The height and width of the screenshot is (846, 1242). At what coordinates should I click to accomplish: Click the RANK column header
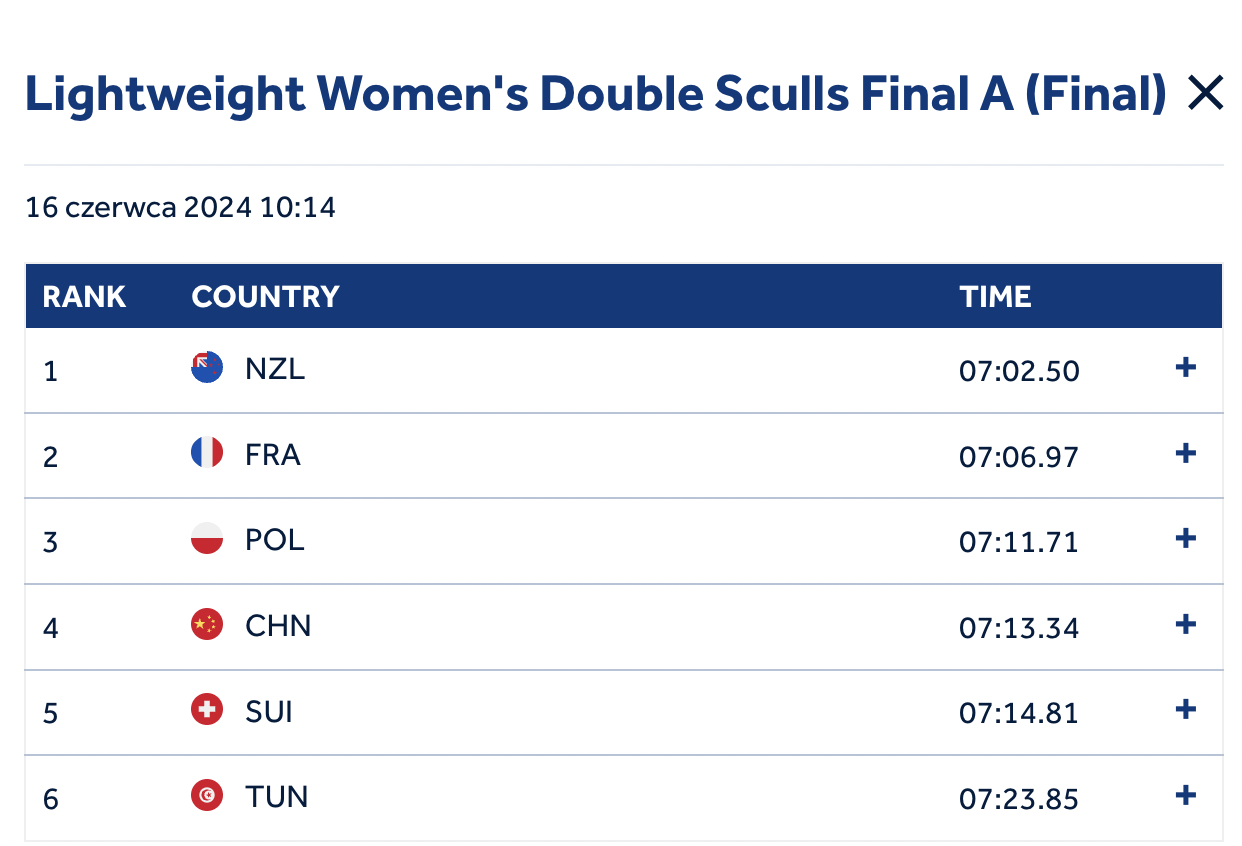click(x=84, y=297)
